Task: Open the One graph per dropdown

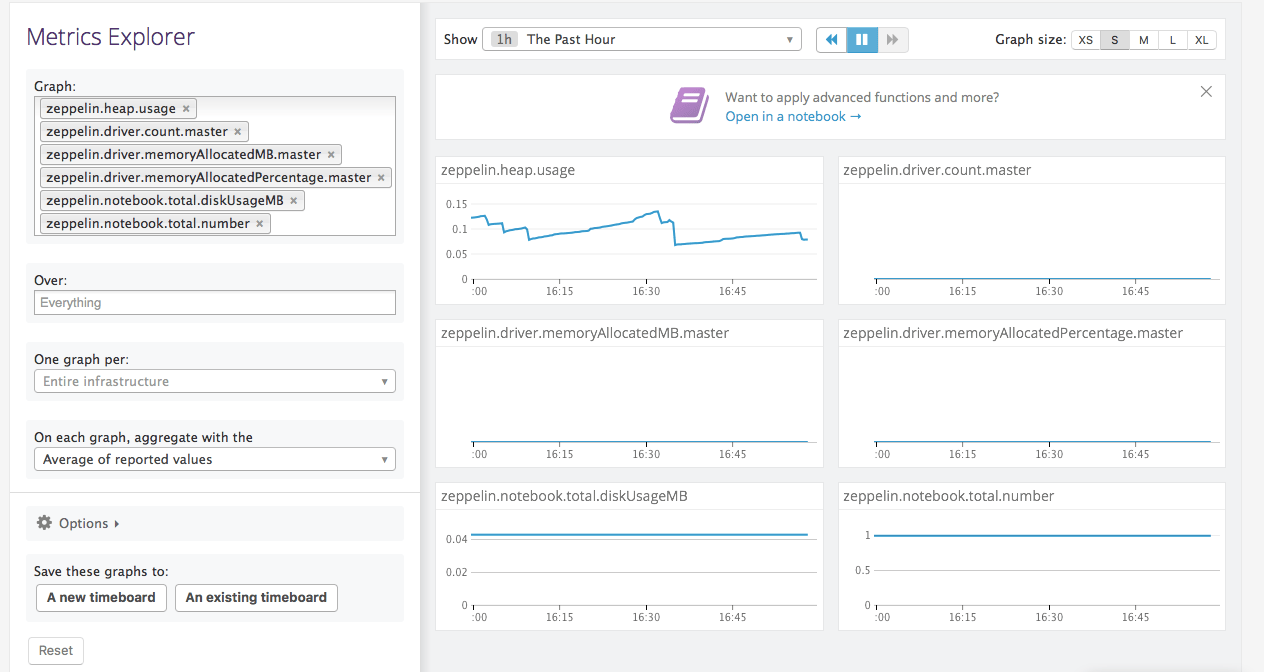Action: [214, 381]
